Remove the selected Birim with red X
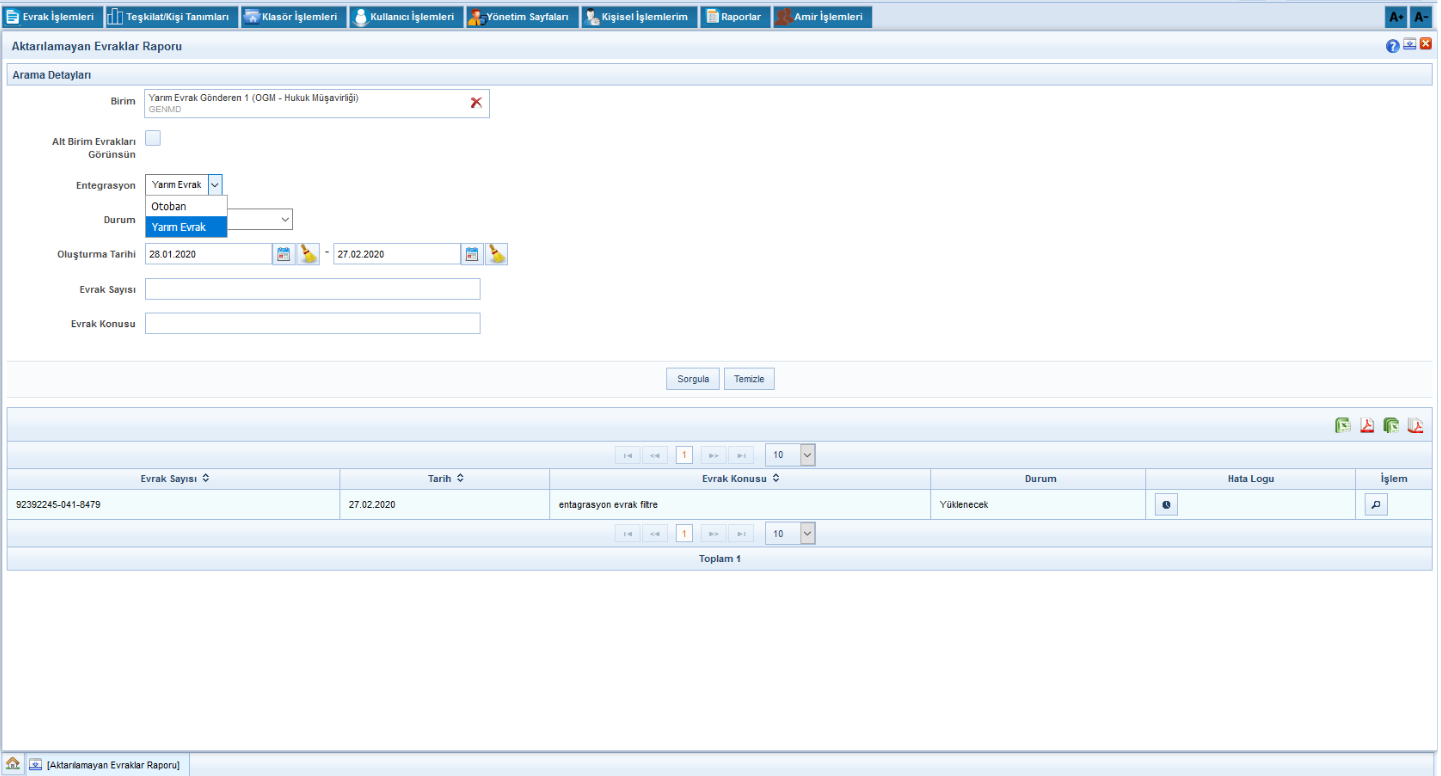The height and width of the screenshot is (776, 1441). pos(476,102)
